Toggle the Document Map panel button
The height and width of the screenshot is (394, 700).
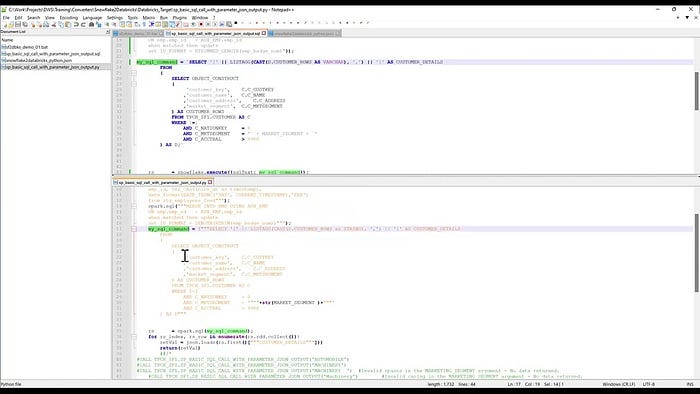pyautogui.click(x=164, y=24)
